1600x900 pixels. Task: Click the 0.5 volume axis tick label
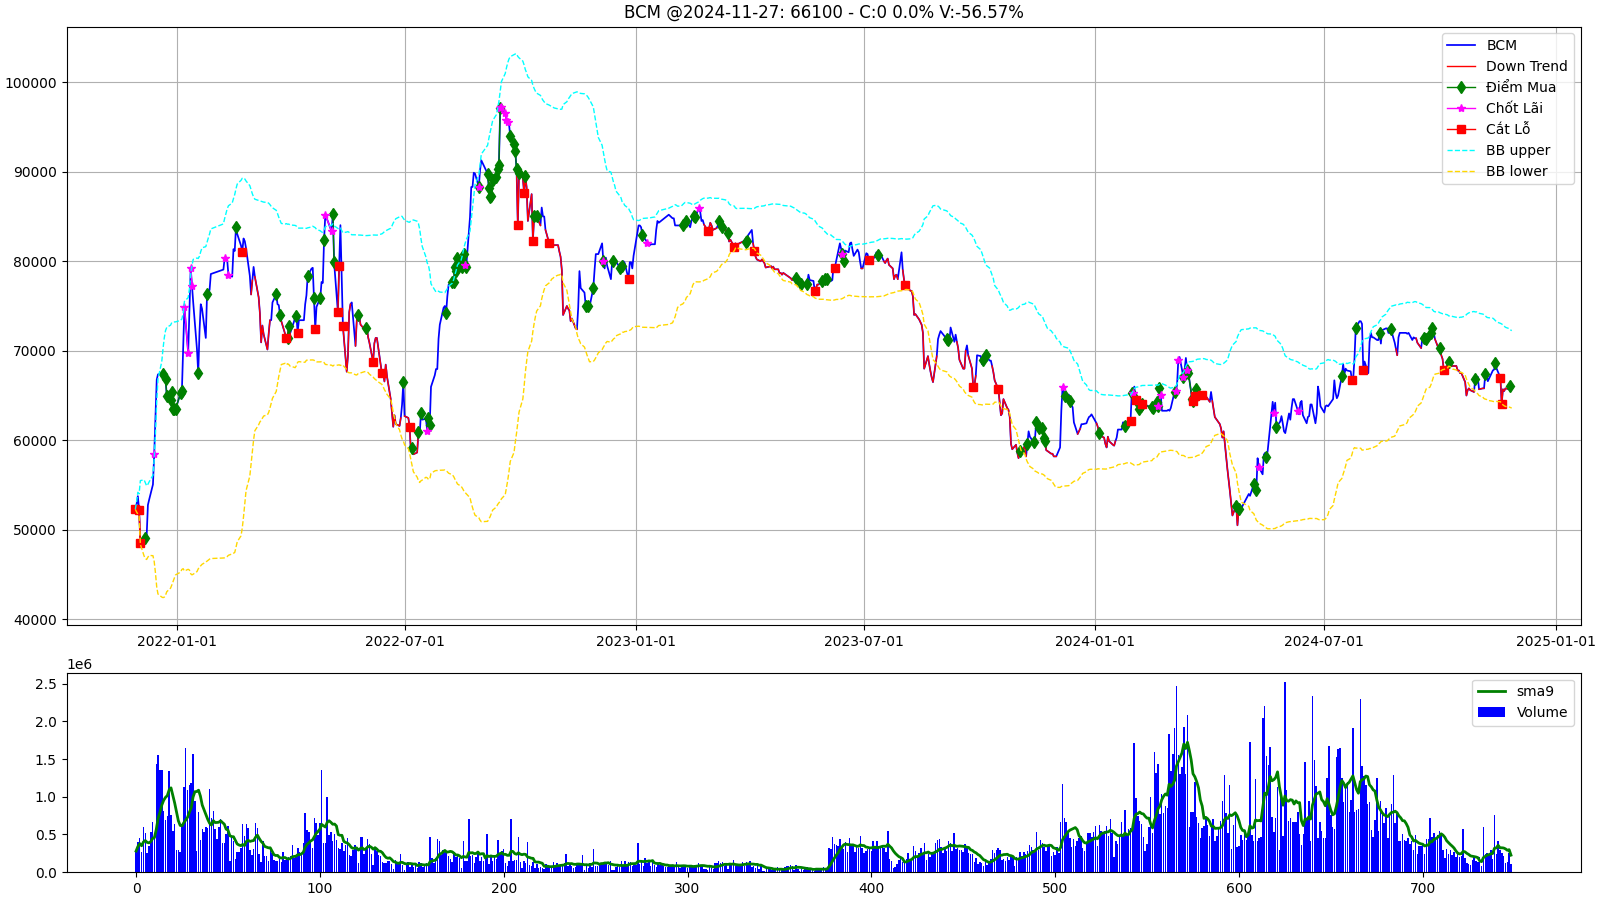pyautogui.click(x=46, y=835)
